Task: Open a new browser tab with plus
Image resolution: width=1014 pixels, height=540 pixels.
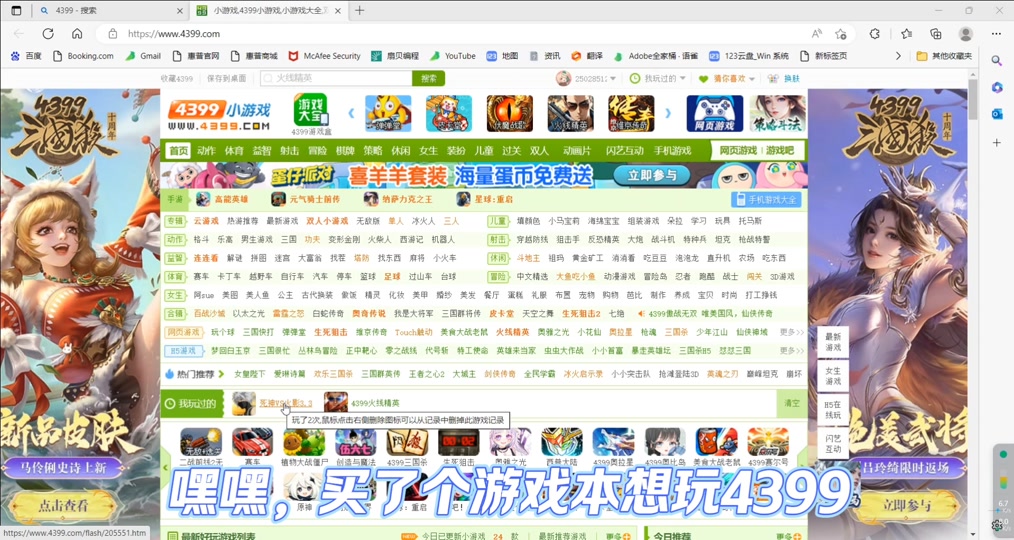Action: point(360,10)
